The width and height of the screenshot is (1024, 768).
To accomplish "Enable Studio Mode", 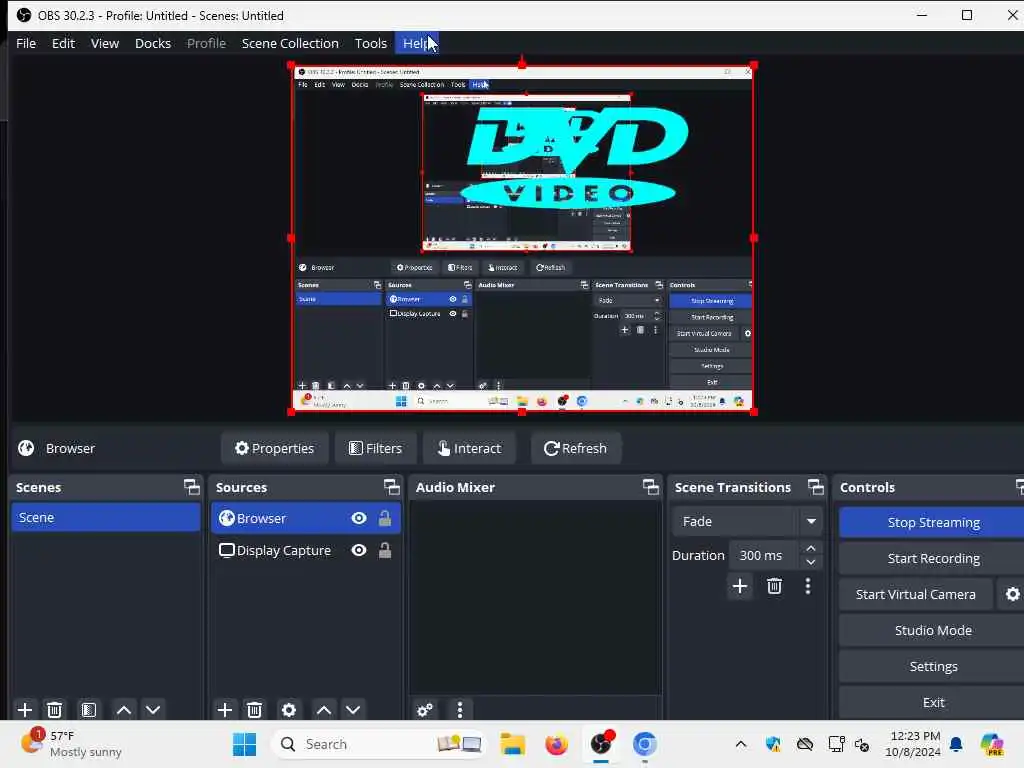I will pos(933,630).
